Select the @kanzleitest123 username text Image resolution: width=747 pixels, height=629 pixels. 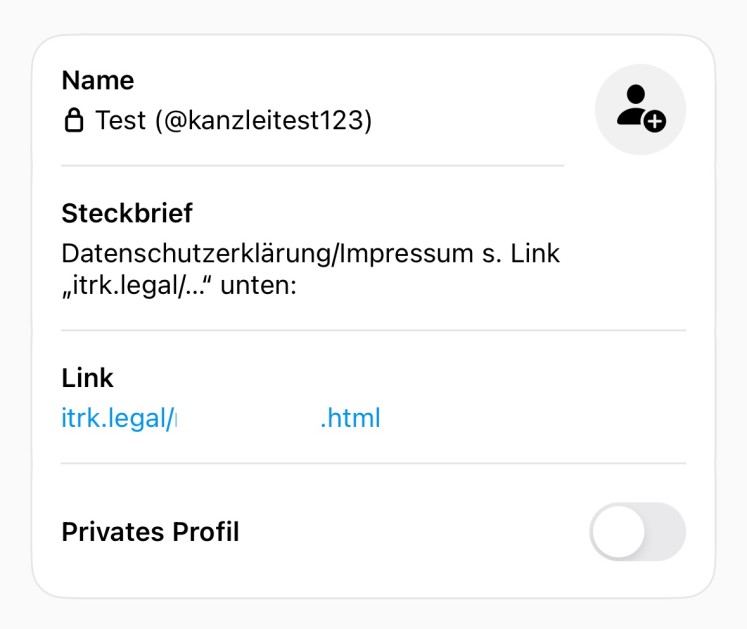click(261, 122)
